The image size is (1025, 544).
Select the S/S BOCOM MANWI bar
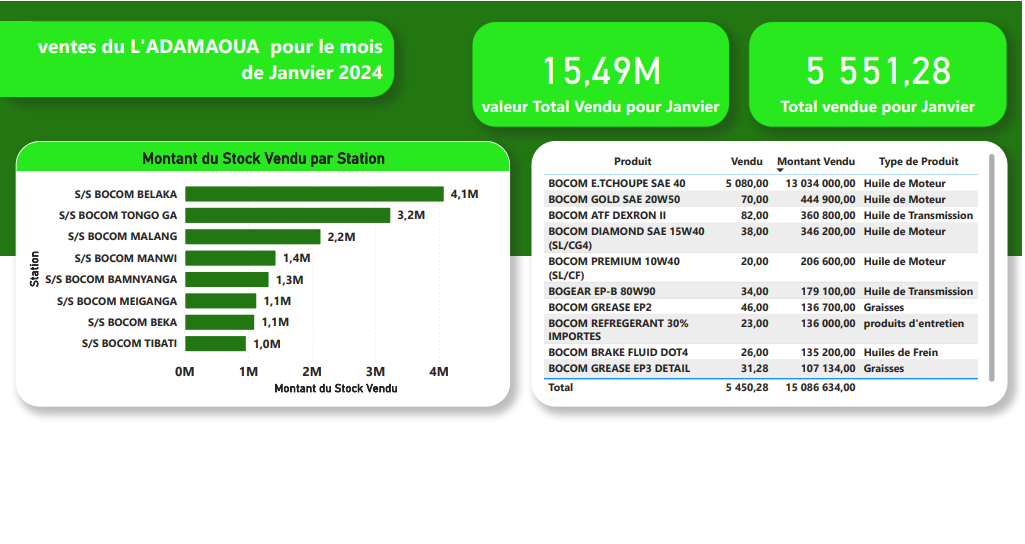[230, 258]
